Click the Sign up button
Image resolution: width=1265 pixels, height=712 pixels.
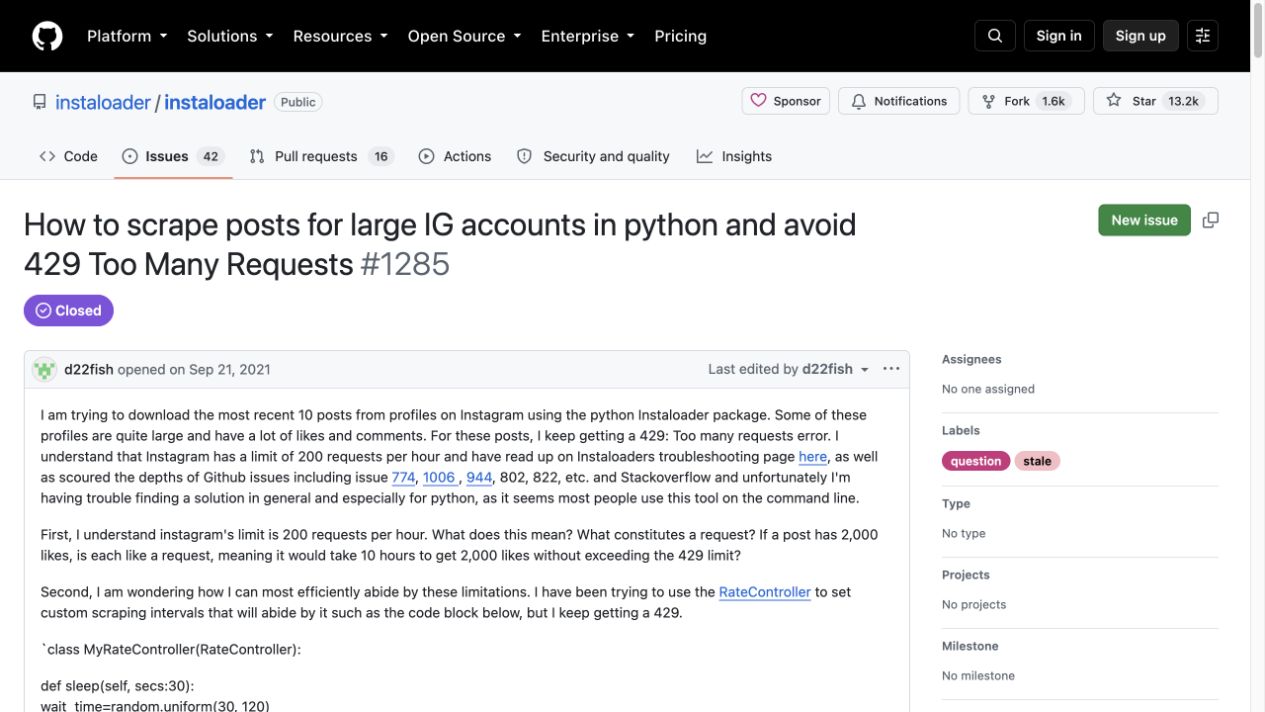pyautogui.click(x=1141, y=36)
